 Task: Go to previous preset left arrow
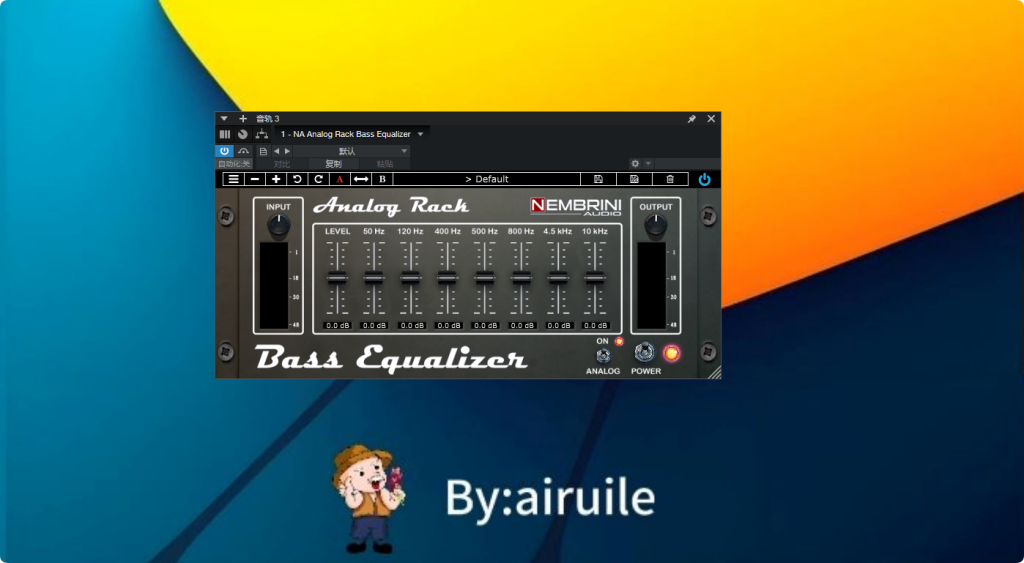pyautogui.click(x=276, y=151)
